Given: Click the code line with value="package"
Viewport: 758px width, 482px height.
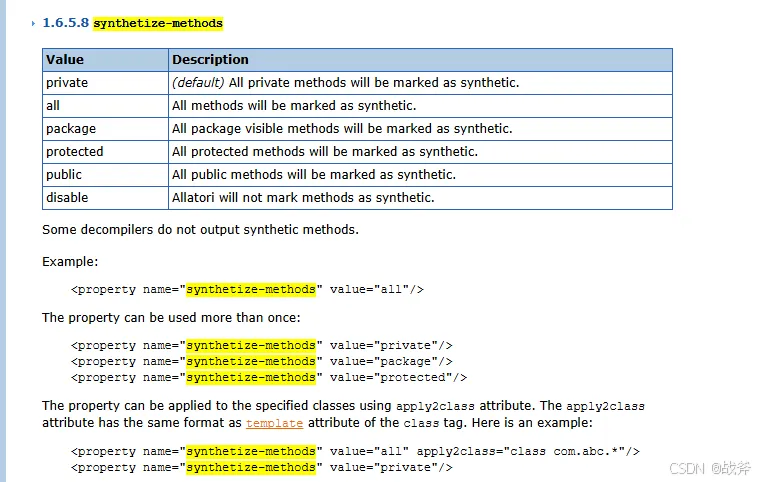Looking at the screenshot, I should pos(261,361).
